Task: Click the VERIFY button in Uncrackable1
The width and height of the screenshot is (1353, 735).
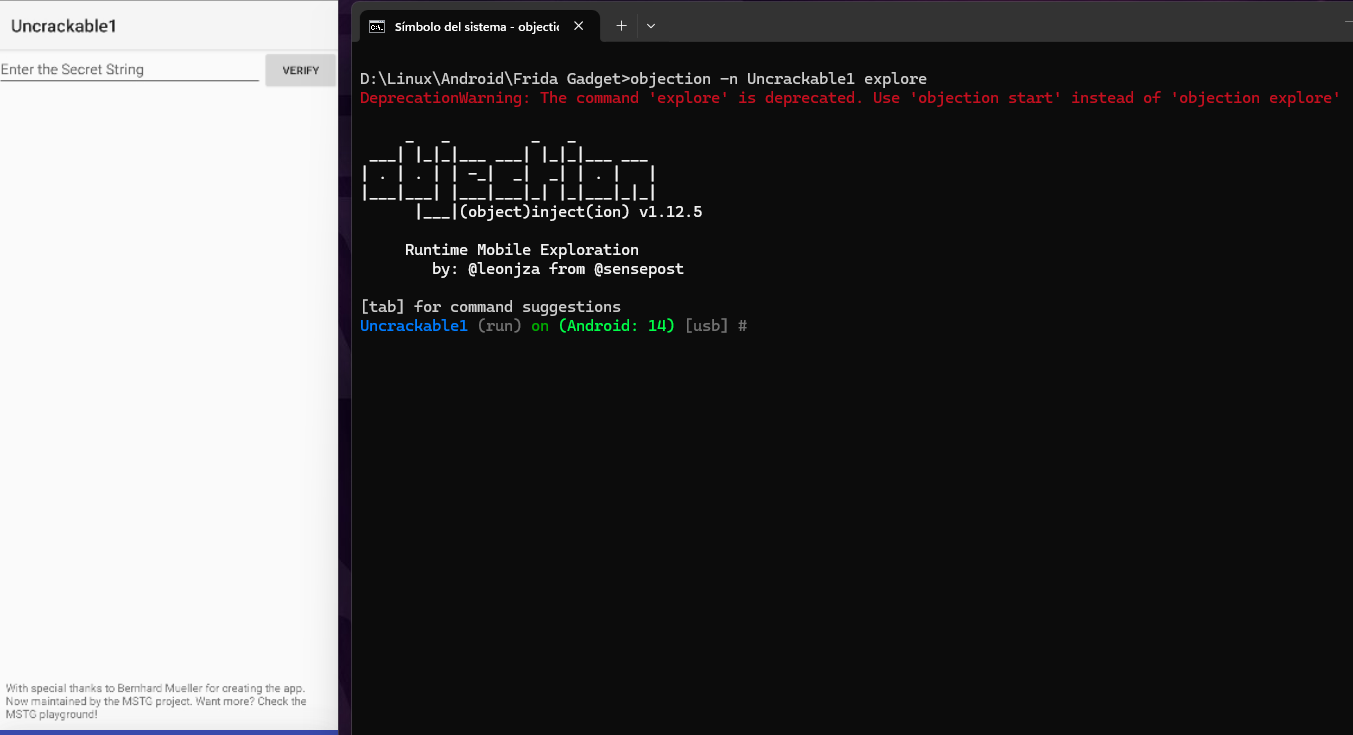Action: pyautogui.click(x=301, y=70)
